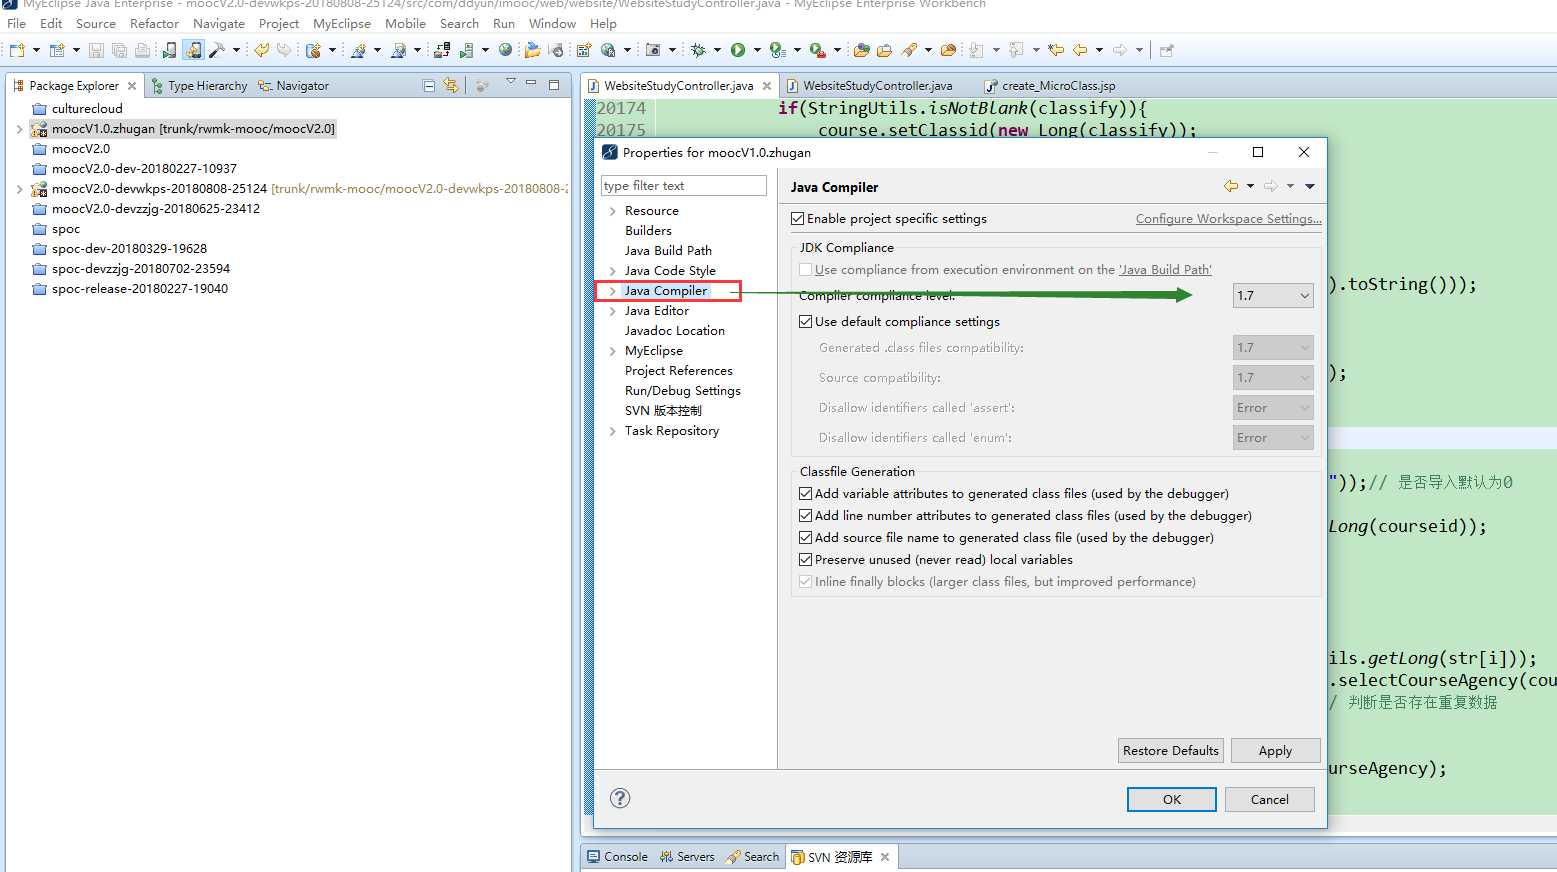
Task: Click the grayed-out Print icon in toolbar
Action: coord(142,50)
